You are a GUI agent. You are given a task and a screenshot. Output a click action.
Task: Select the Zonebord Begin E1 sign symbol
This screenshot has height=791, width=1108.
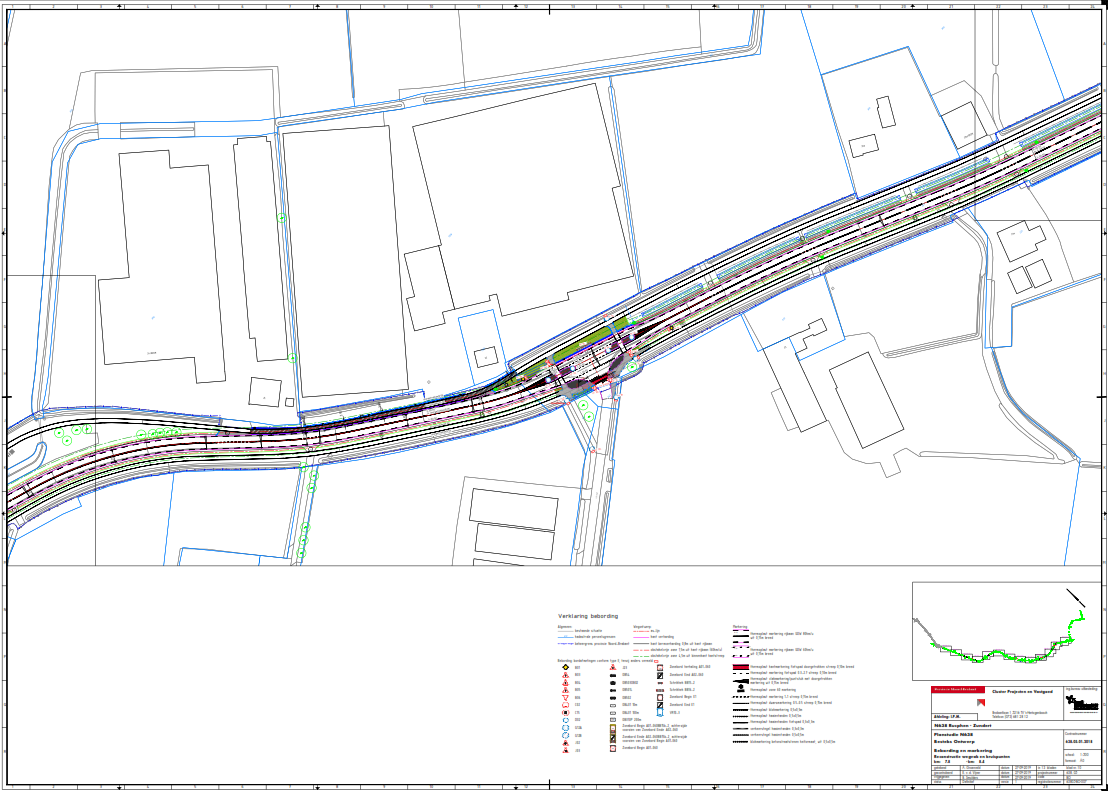[x=659, y=697]
